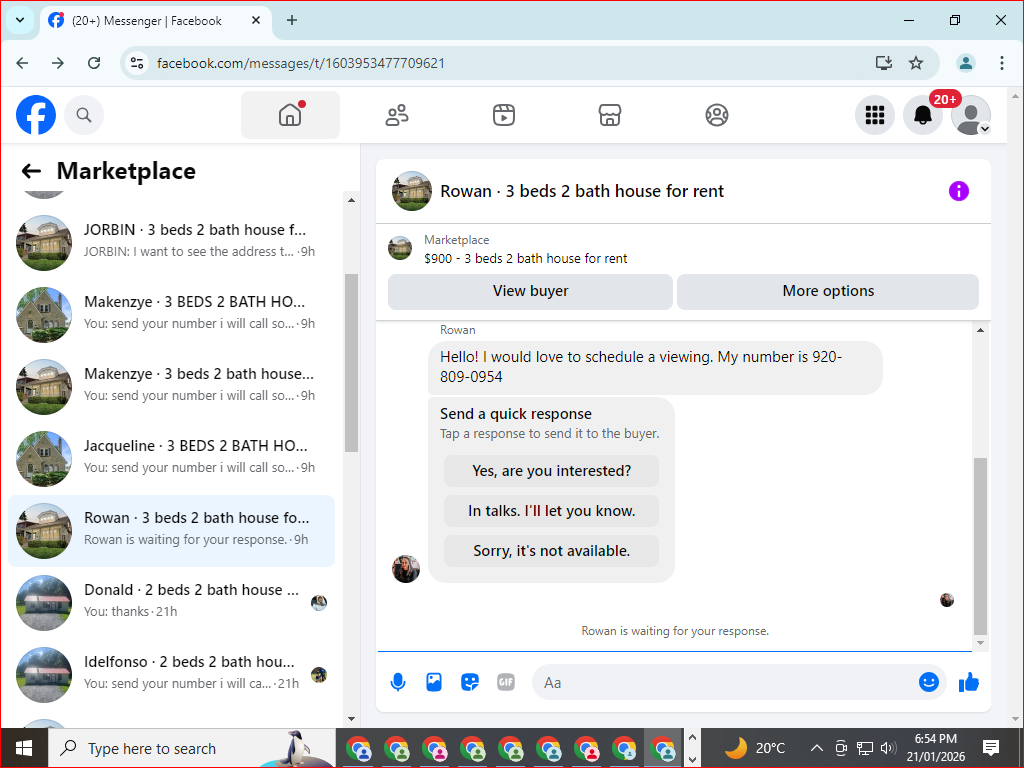This screenshot has height=768, width=1024.
Task: Open the taskbar clock showing 6:54 PM
Action: [935, 748]
